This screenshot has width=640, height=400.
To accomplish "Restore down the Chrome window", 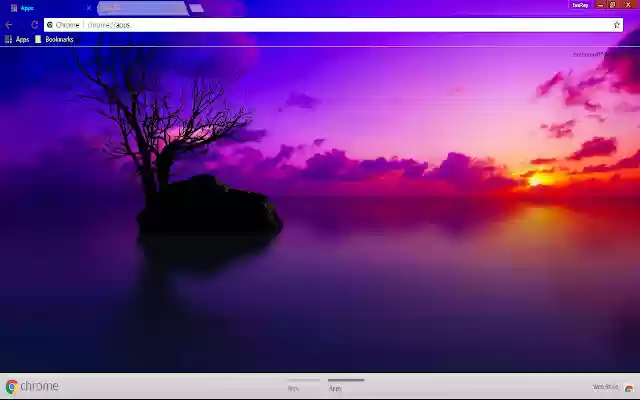I will [613, 5].
